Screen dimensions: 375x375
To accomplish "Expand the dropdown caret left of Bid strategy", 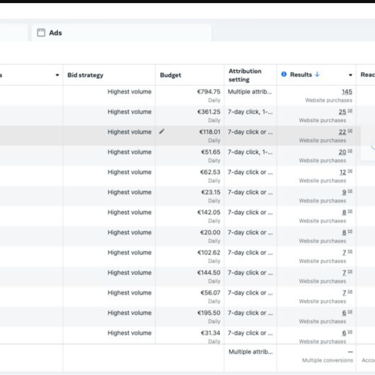I will pyautogui.click(x=57, y=75).
